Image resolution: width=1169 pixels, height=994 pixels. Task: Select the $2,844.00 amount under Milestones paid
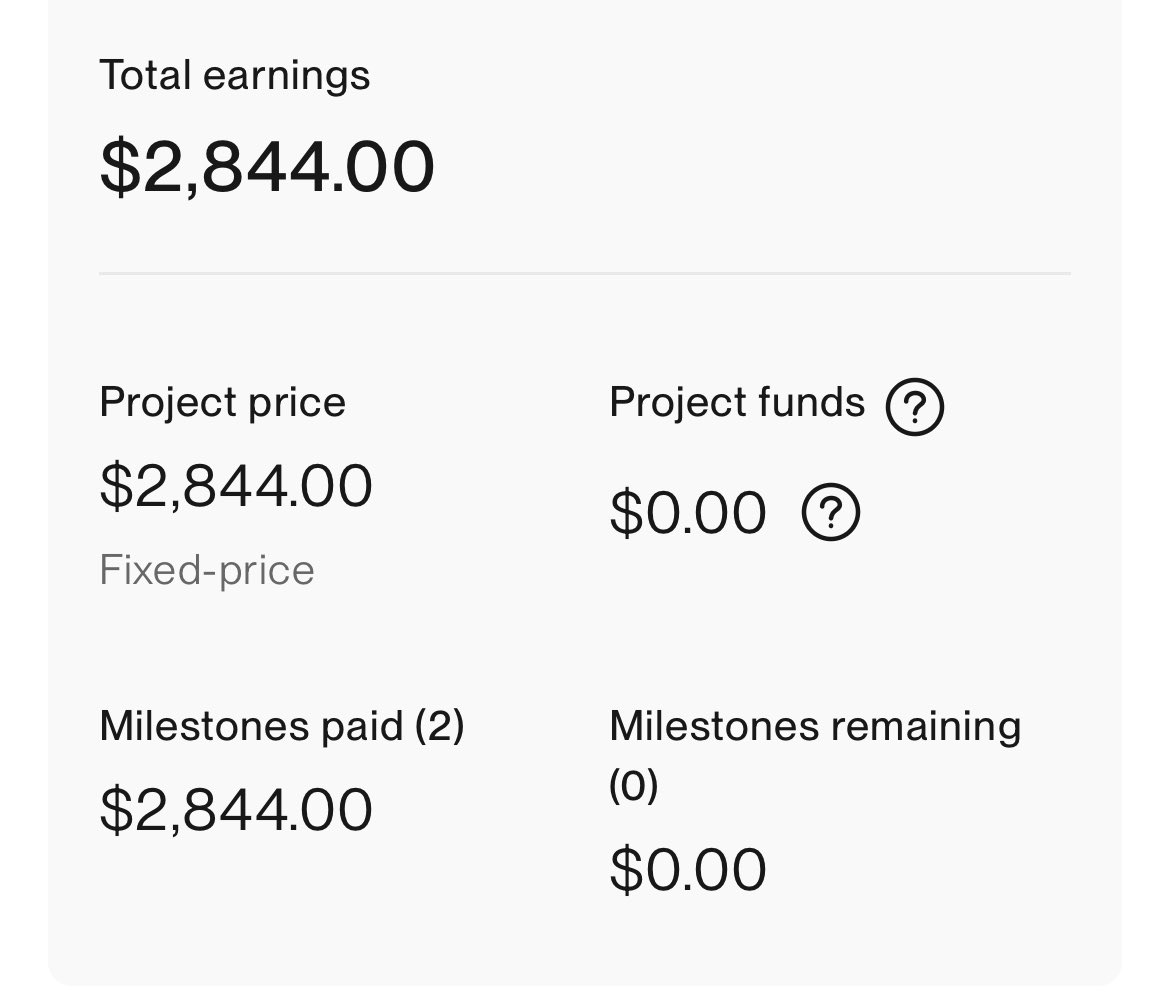coord(236,810)
